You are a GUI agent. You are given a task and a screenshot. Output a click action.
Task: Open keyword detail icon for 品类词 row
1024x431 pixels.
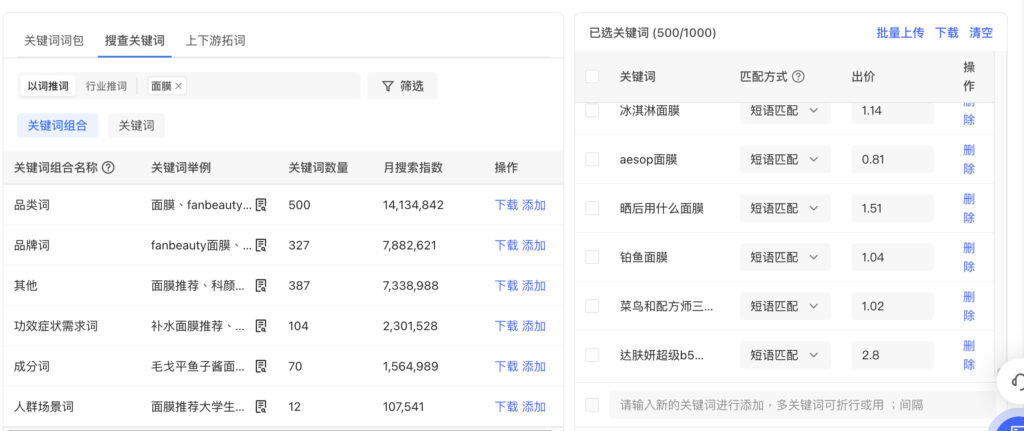261,205
